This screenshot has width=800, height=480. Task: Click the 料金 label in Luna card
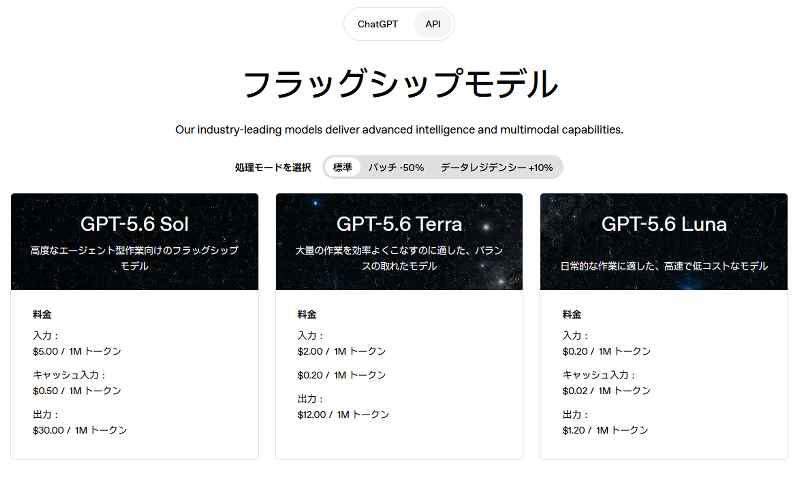coord(572,315)
